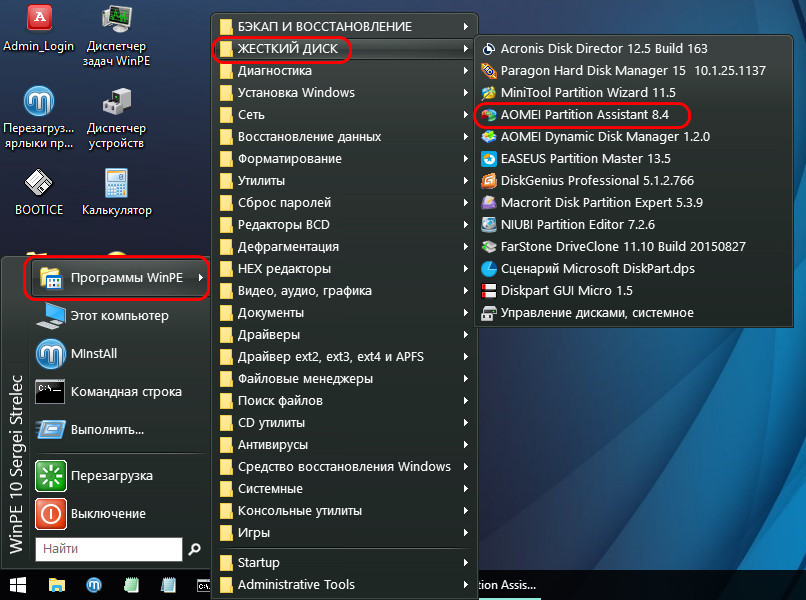806x600 pixels.
Task: Open Acronis Disk Director 12.5 icon
Action: tap(488, 49)
